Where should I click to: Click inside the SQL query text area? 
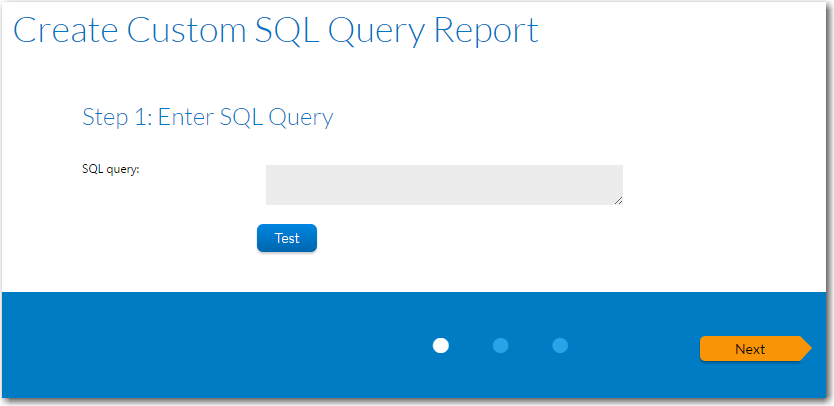(443, 185)
